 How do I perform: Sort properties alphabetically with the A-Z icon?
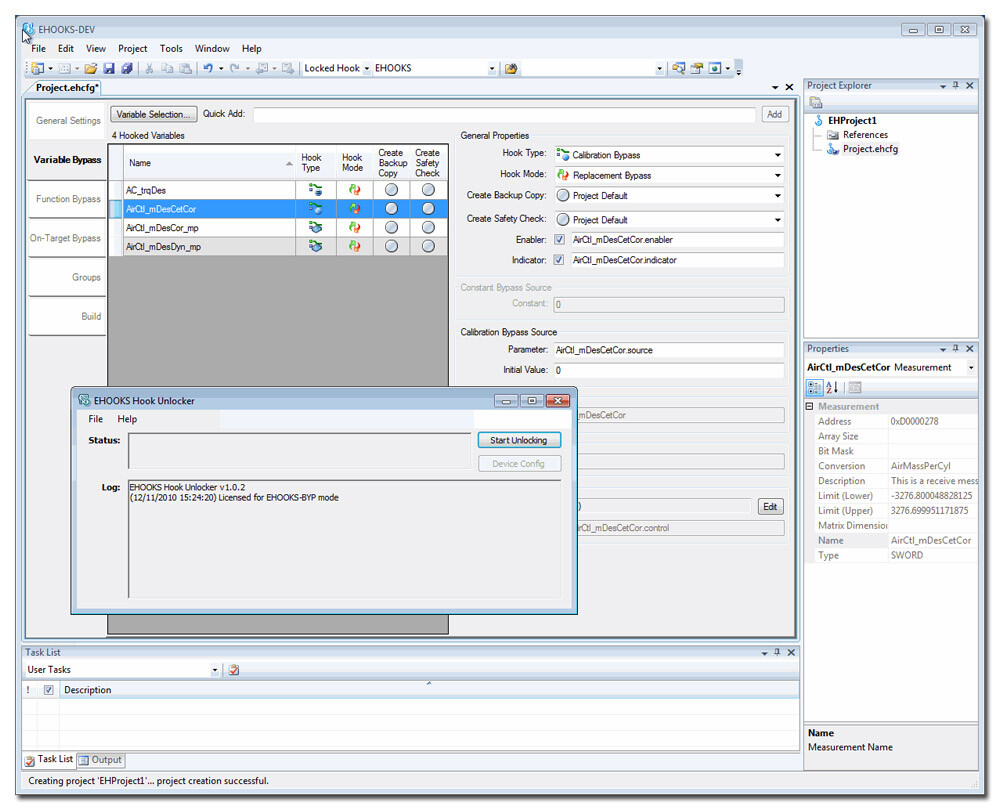(832, 387)
